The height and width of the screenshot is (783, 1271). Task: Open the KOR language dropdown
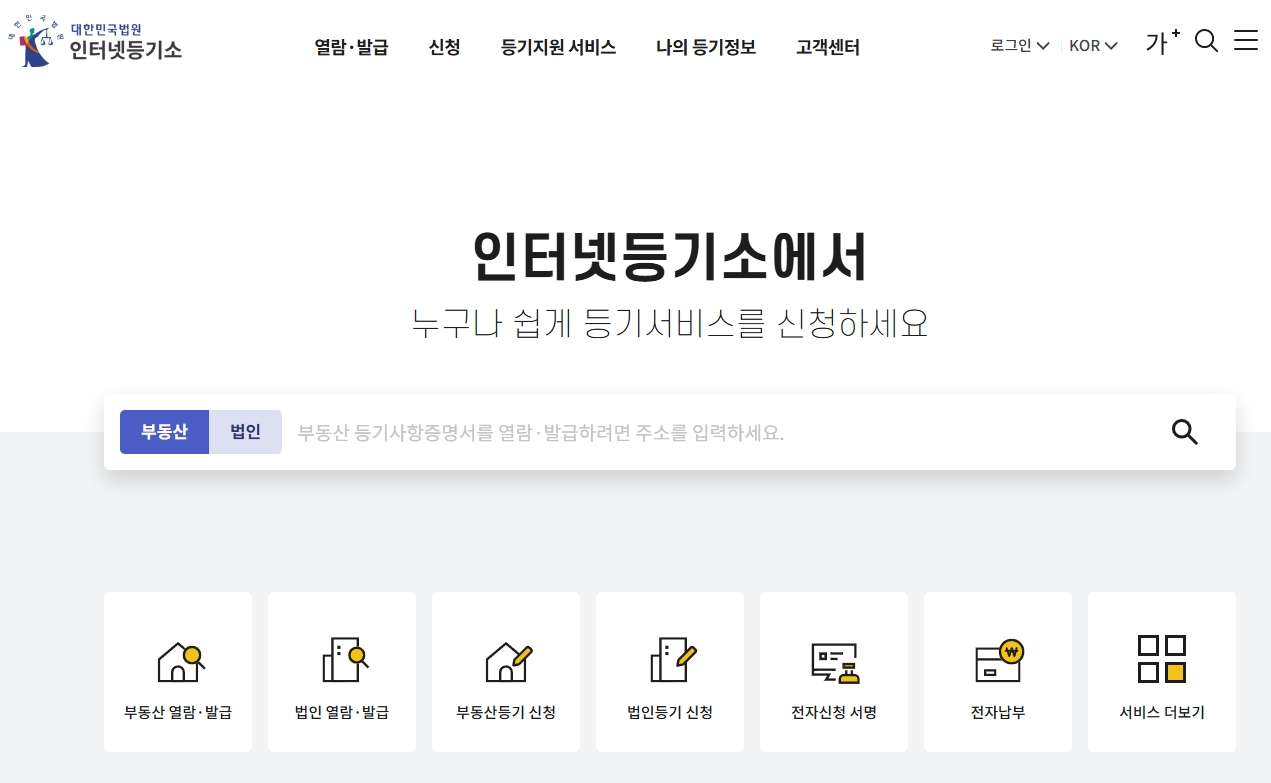[1093, 46]
